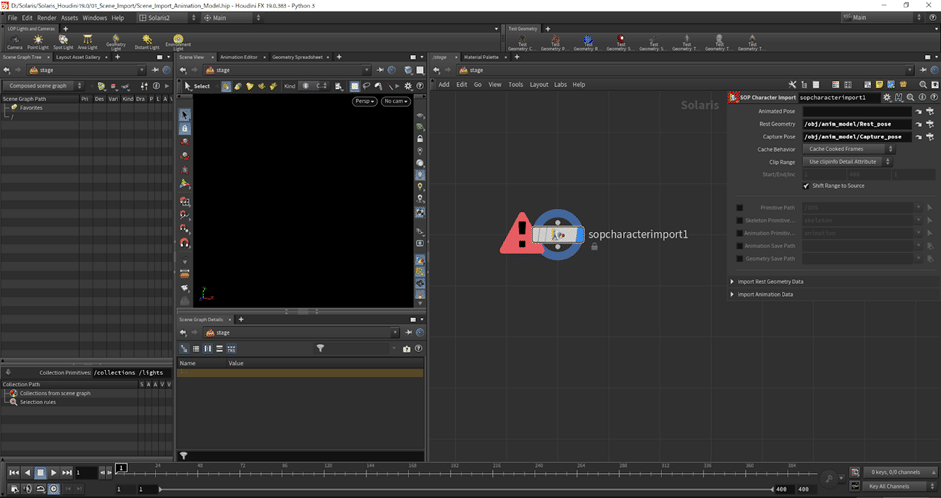
Task: Add an Environment Light from shelf
Action: [177, 41]
